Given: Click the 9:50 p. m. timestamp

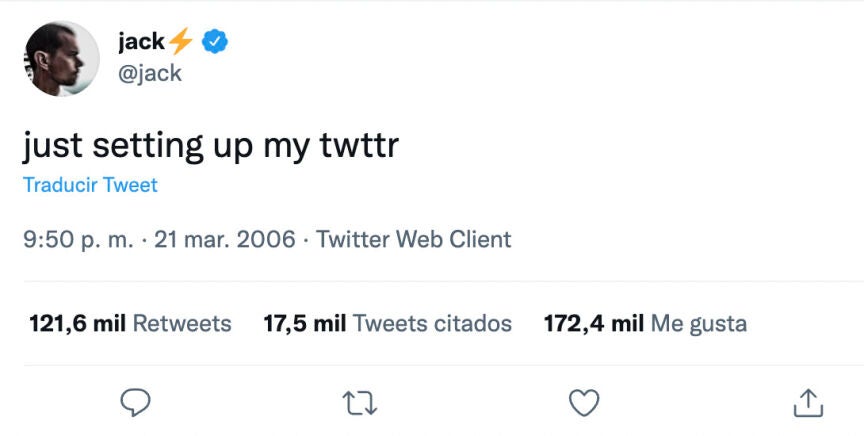Looking at the screenshot, I should coord(76,240).
